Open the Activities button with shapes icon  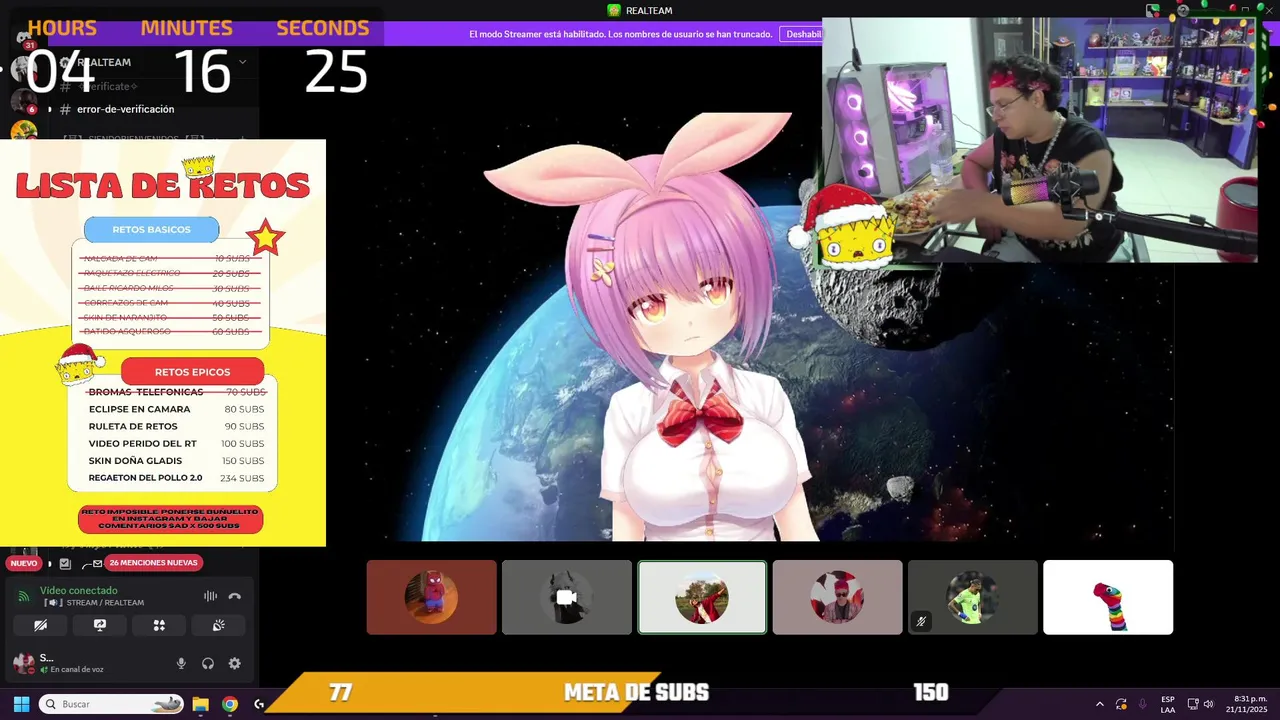pyautogui.click(x=159, y=625)
